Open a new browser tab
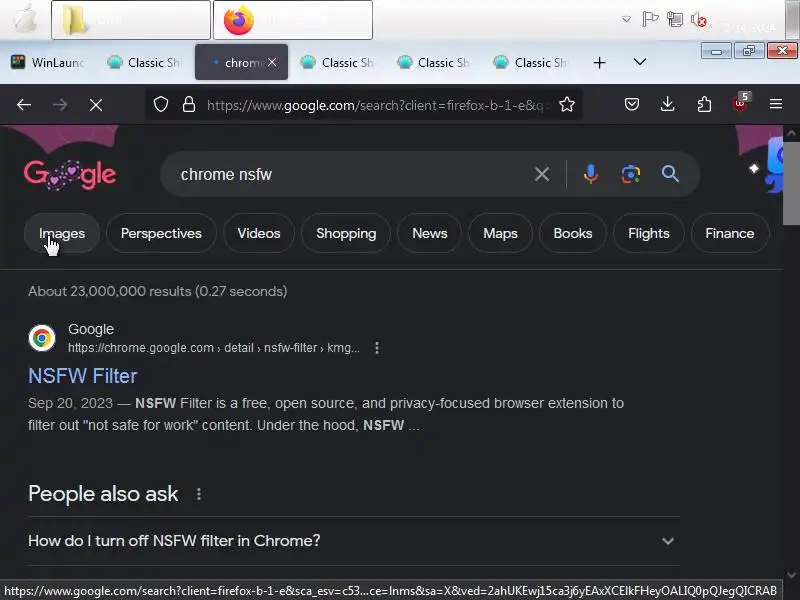The image size is (800, 600). coord(599,63)
